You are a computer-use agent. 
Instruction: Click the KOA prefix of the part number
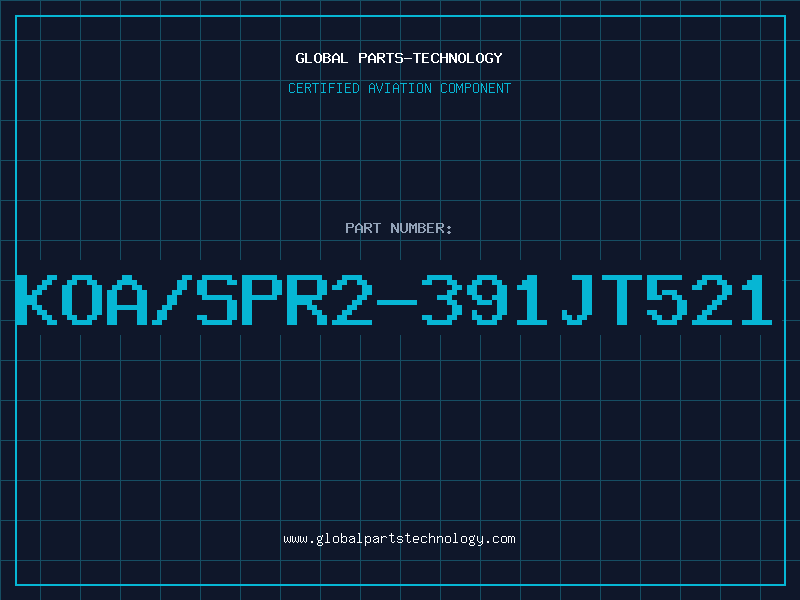click(82, 299)
